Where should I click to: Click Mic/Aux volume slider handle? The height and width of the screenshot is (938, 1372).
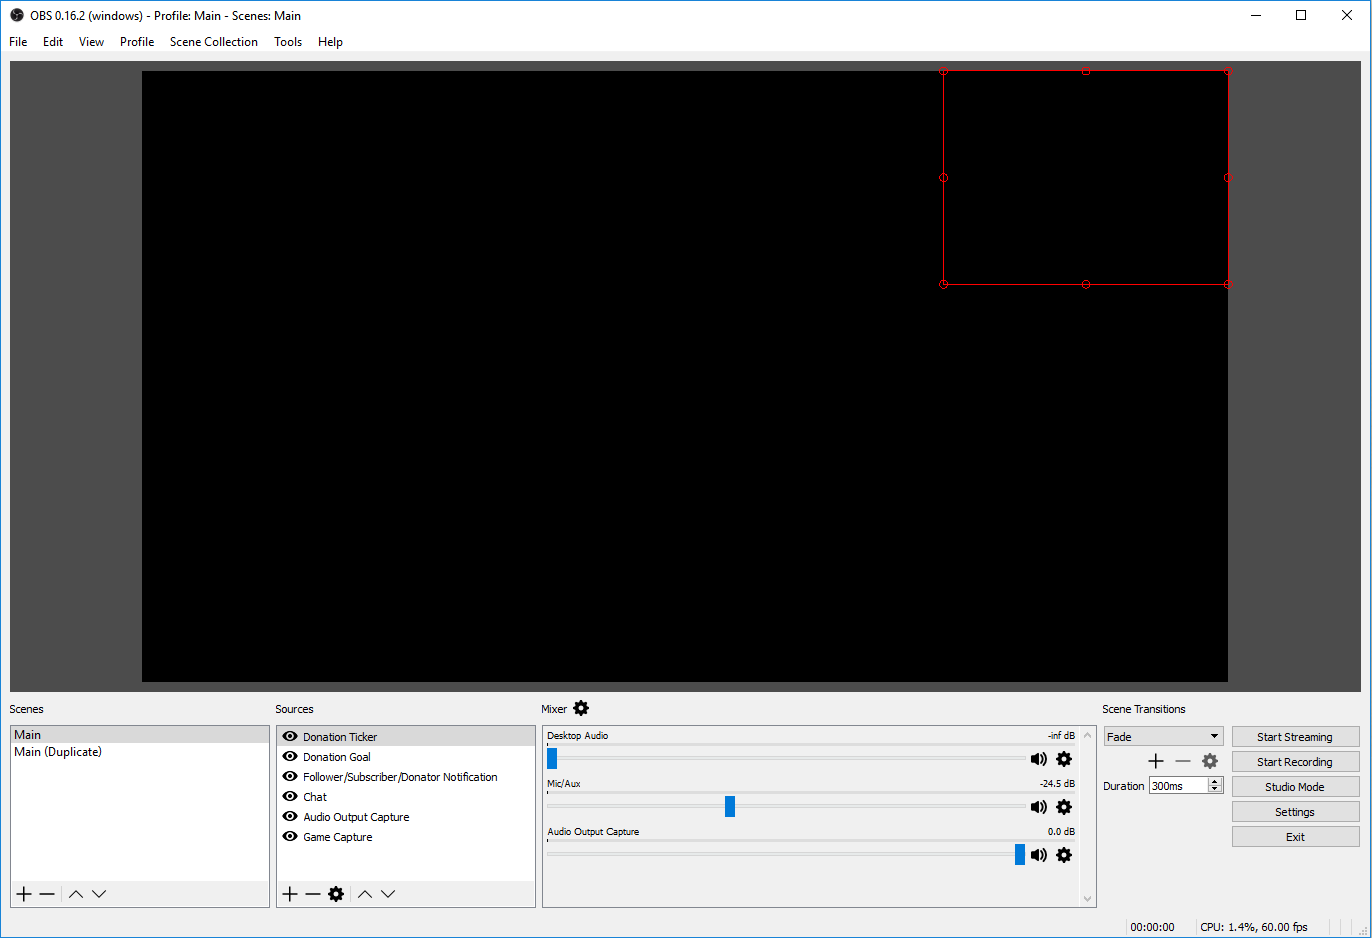pos(730,806)
